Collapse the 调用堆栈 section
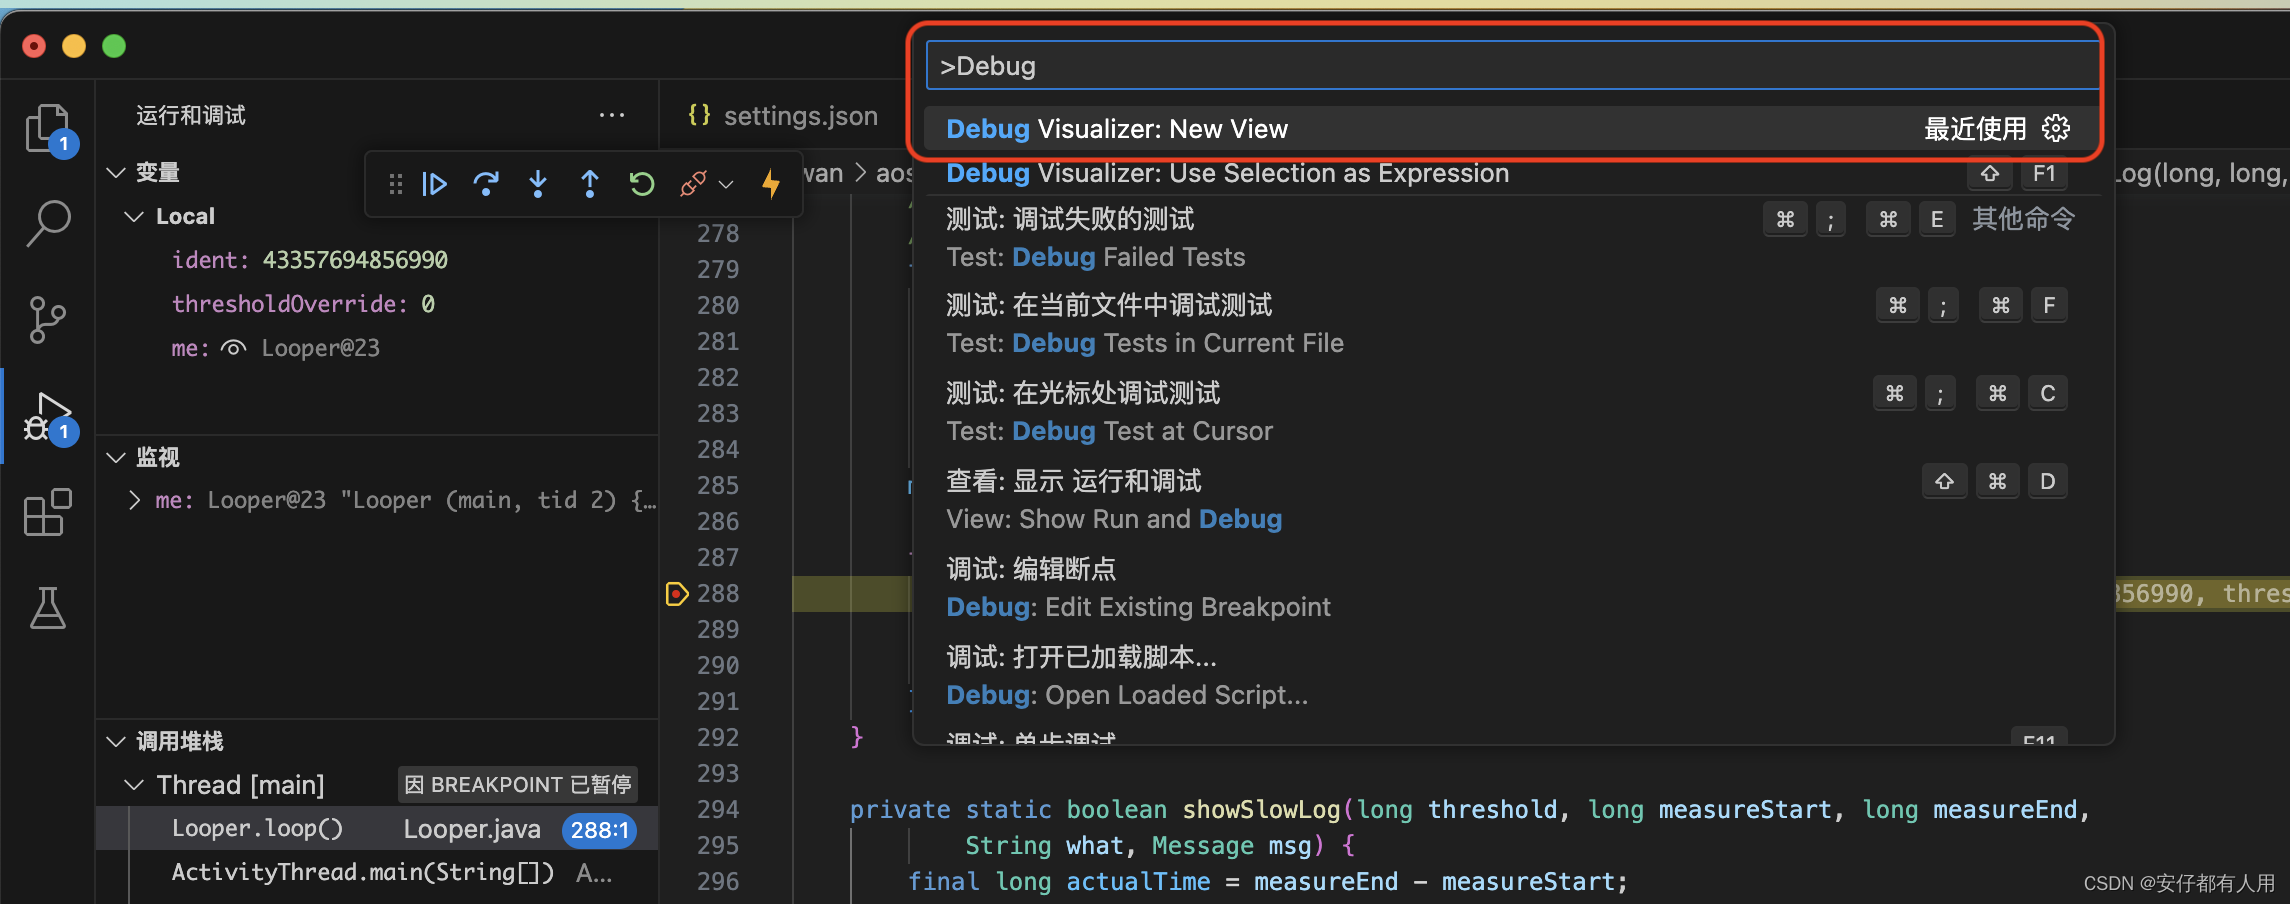 tap(116, 741)
